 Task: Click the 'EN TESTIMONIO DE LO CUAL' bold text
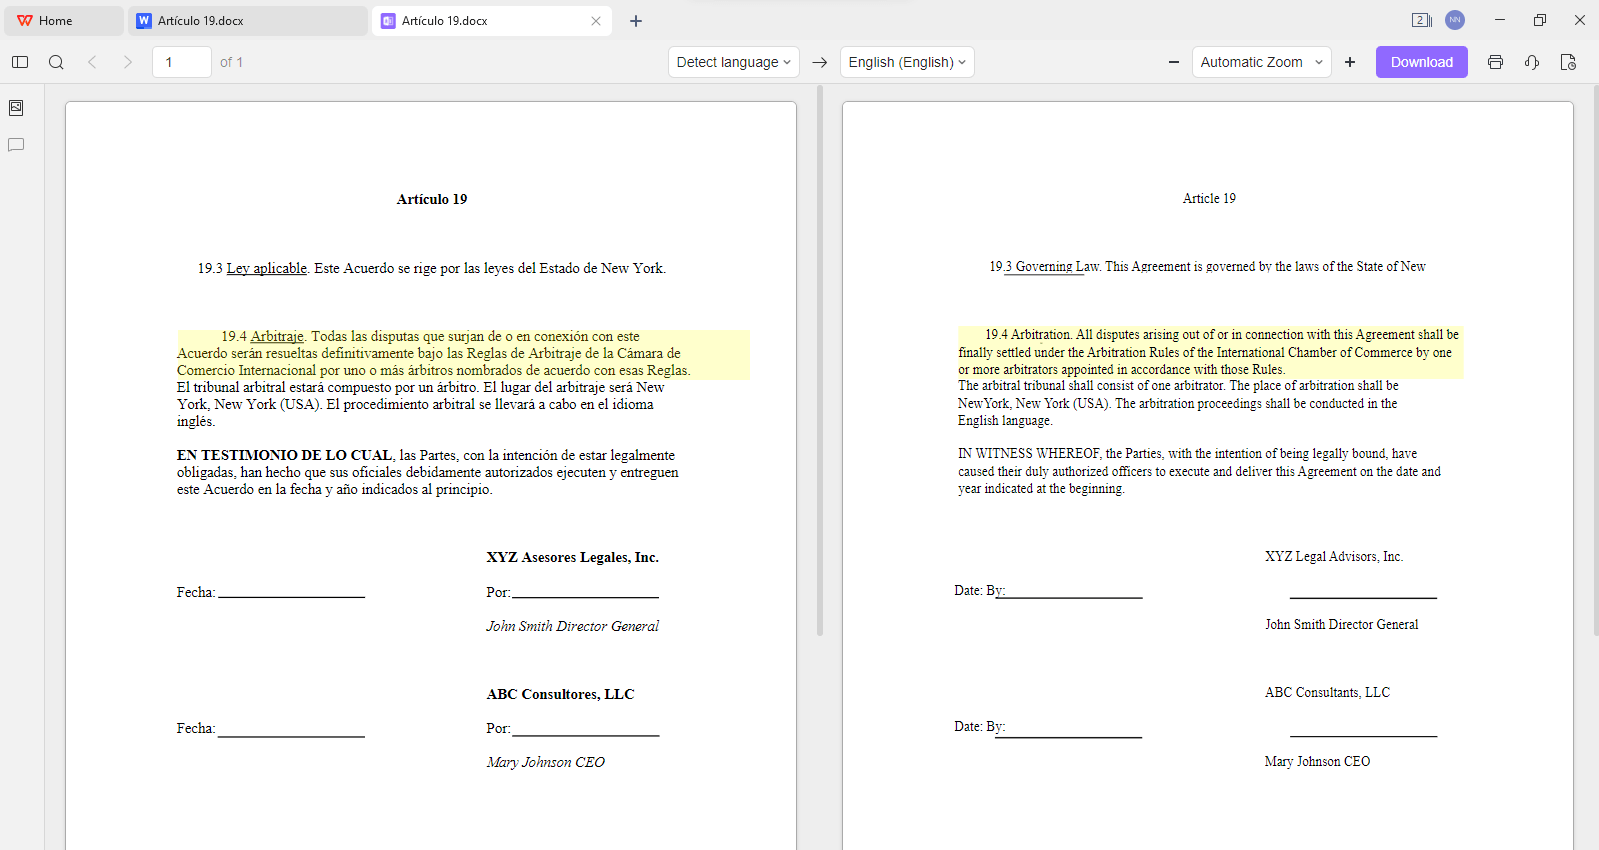tap(285, 455)
